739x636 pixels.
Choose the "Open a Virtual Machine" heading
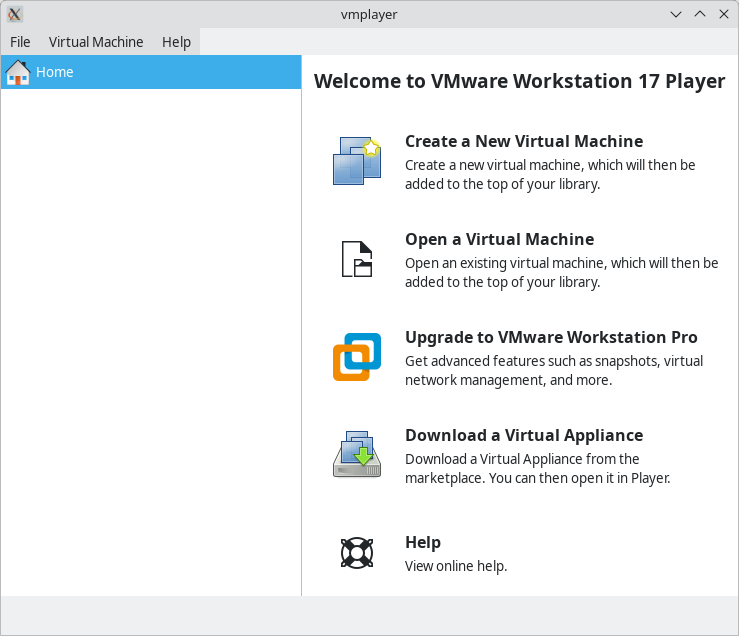(499, 239)
